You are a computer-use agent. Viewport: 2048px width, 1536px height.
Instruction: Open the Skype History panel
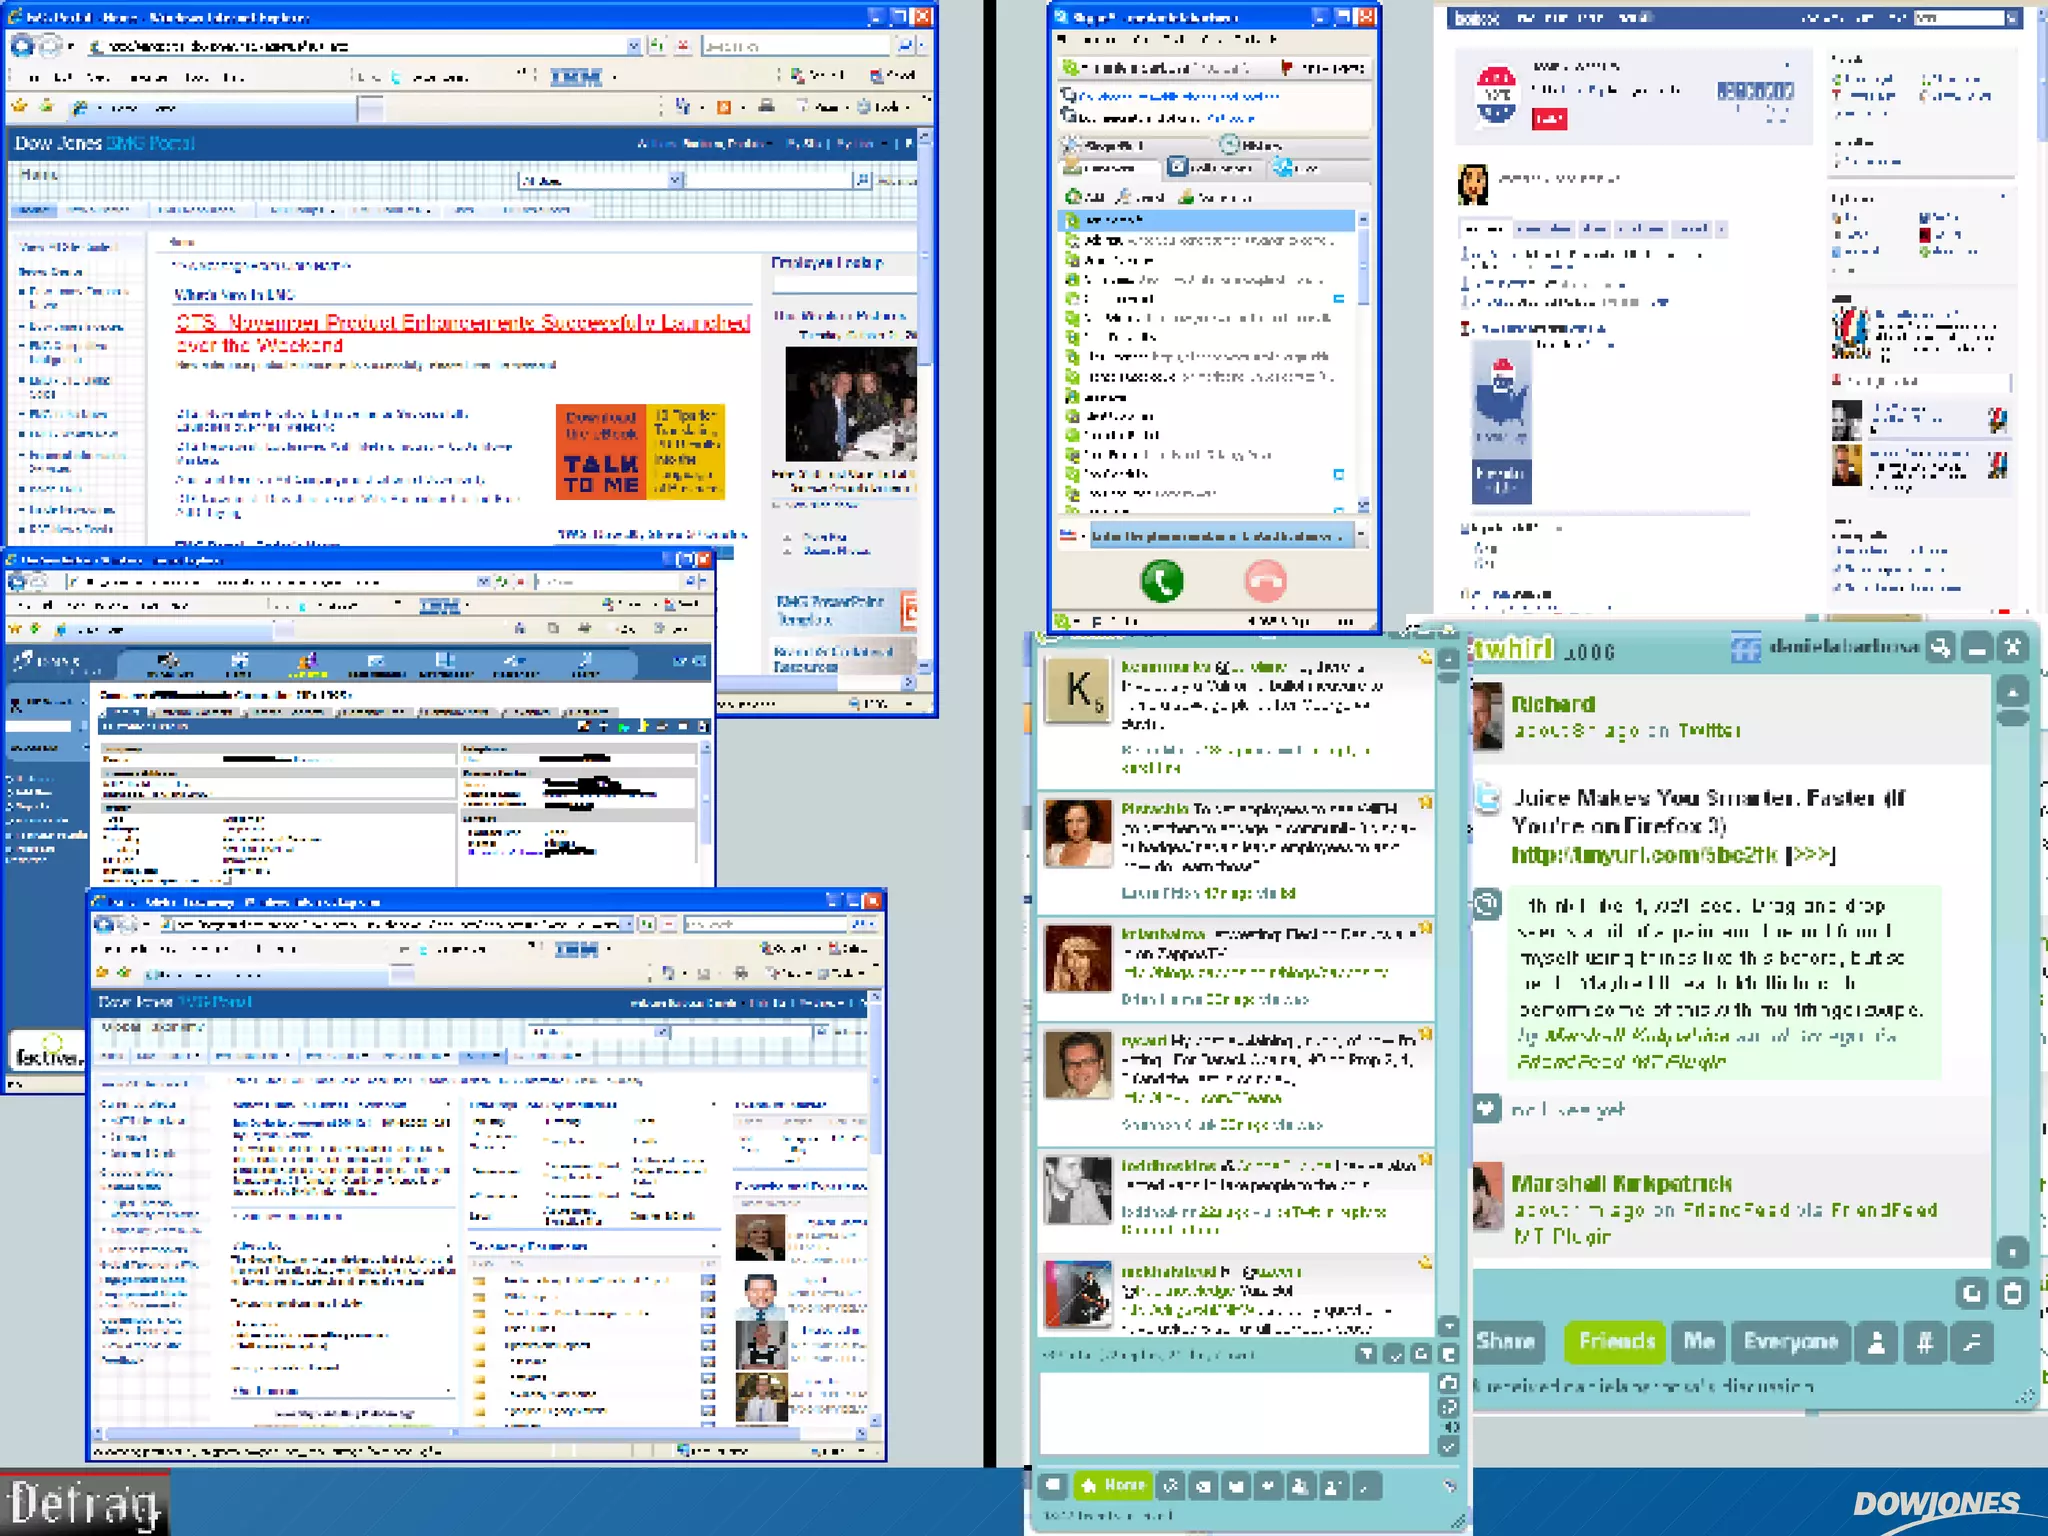click(x=1250, y=145)
